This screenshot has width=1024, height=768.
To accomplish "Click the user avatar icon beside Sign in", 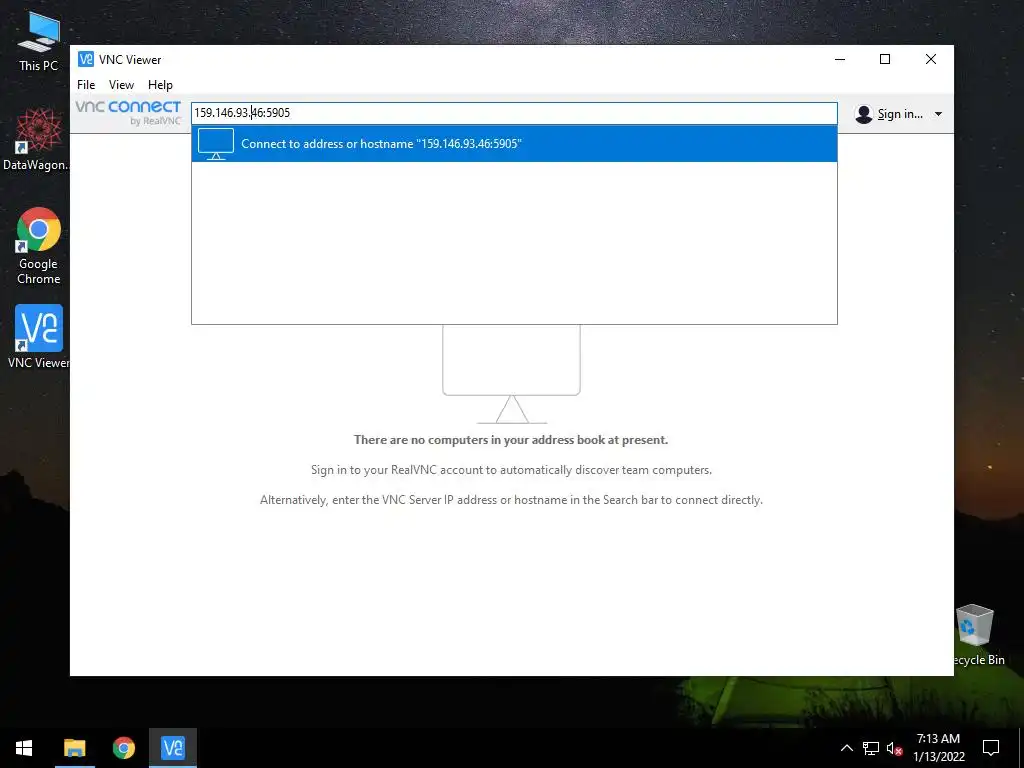I will [x=863, y=114].
